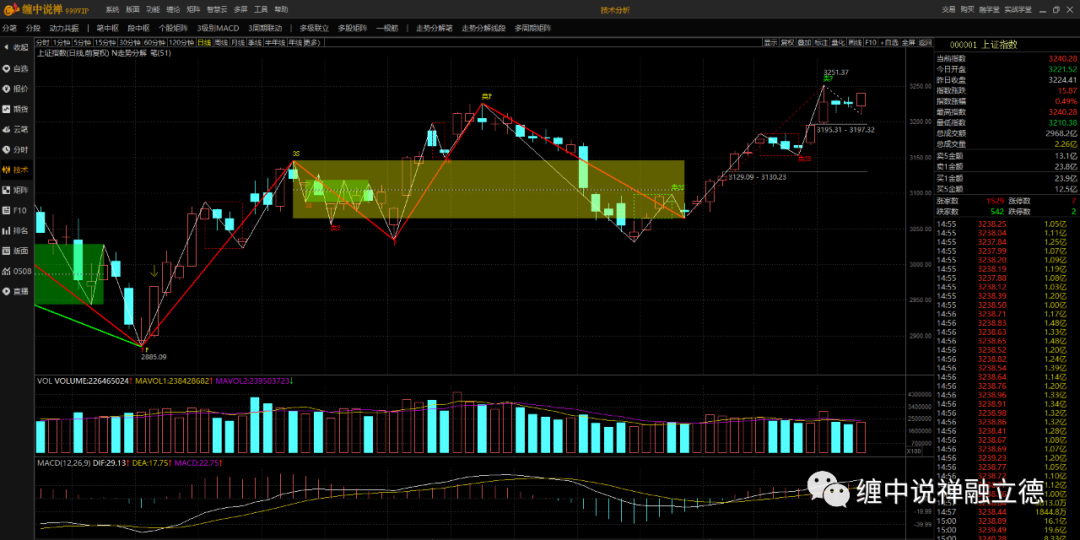This screenshot has width=1080, height=540.
Task: Switch to the 5分钟 period tab
Action: tap(82, 43)
